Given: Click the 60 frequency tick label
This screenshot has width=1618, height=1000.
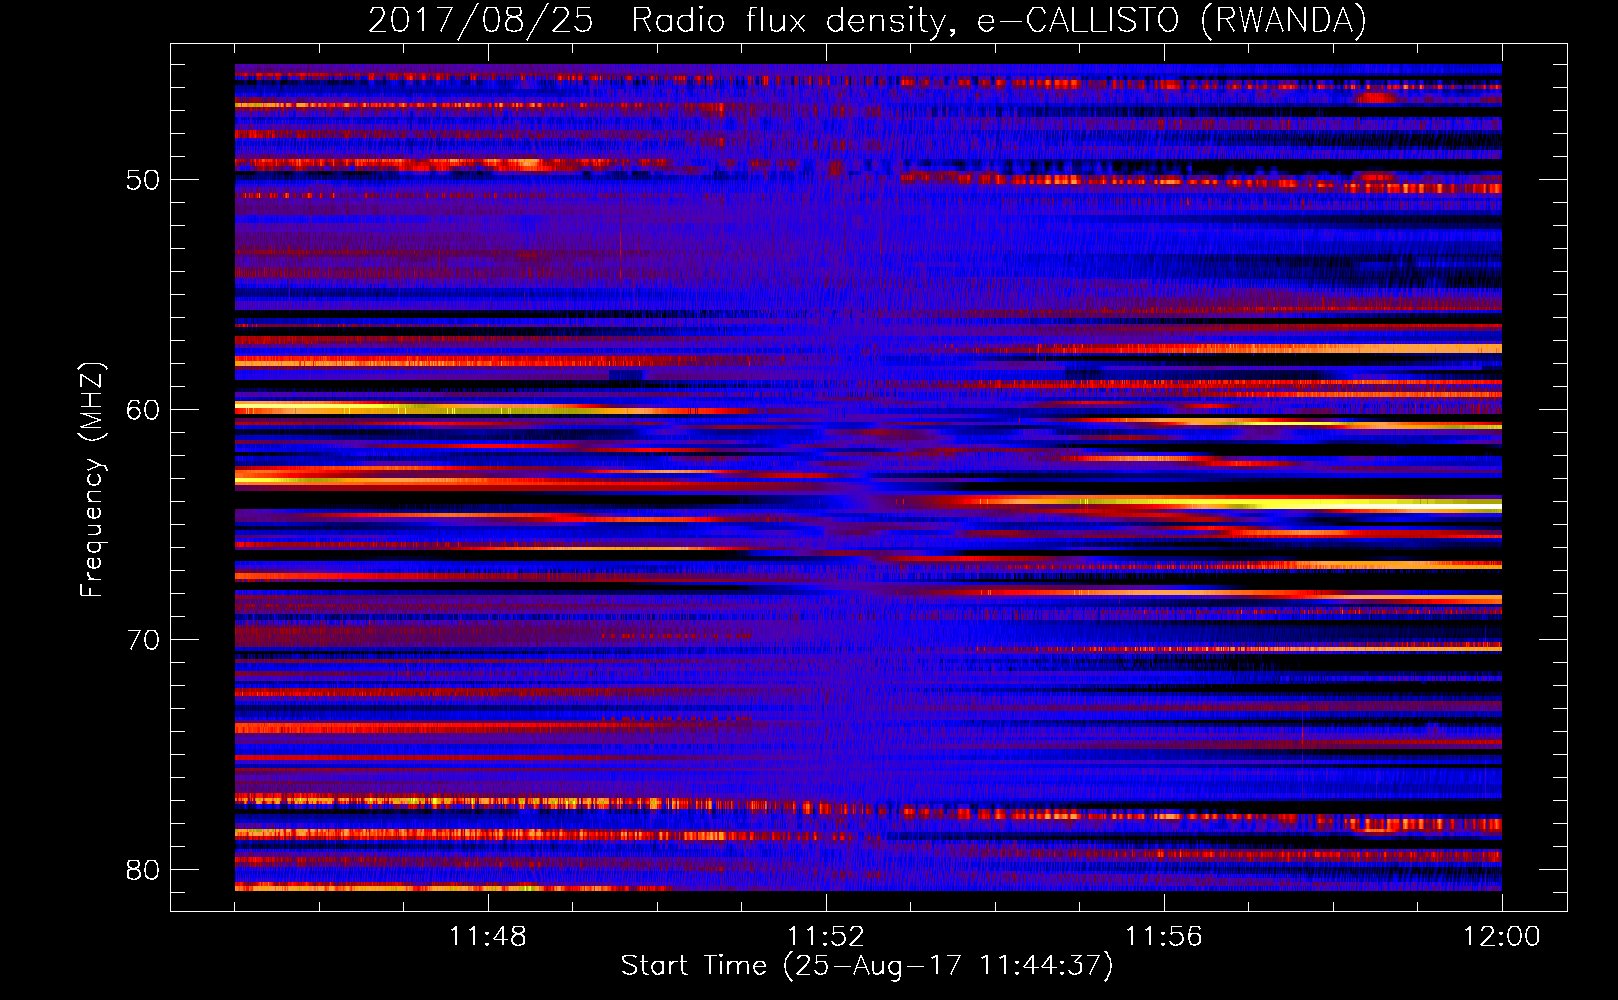Looking at the screenshot, I should click(x=143, y=411).
